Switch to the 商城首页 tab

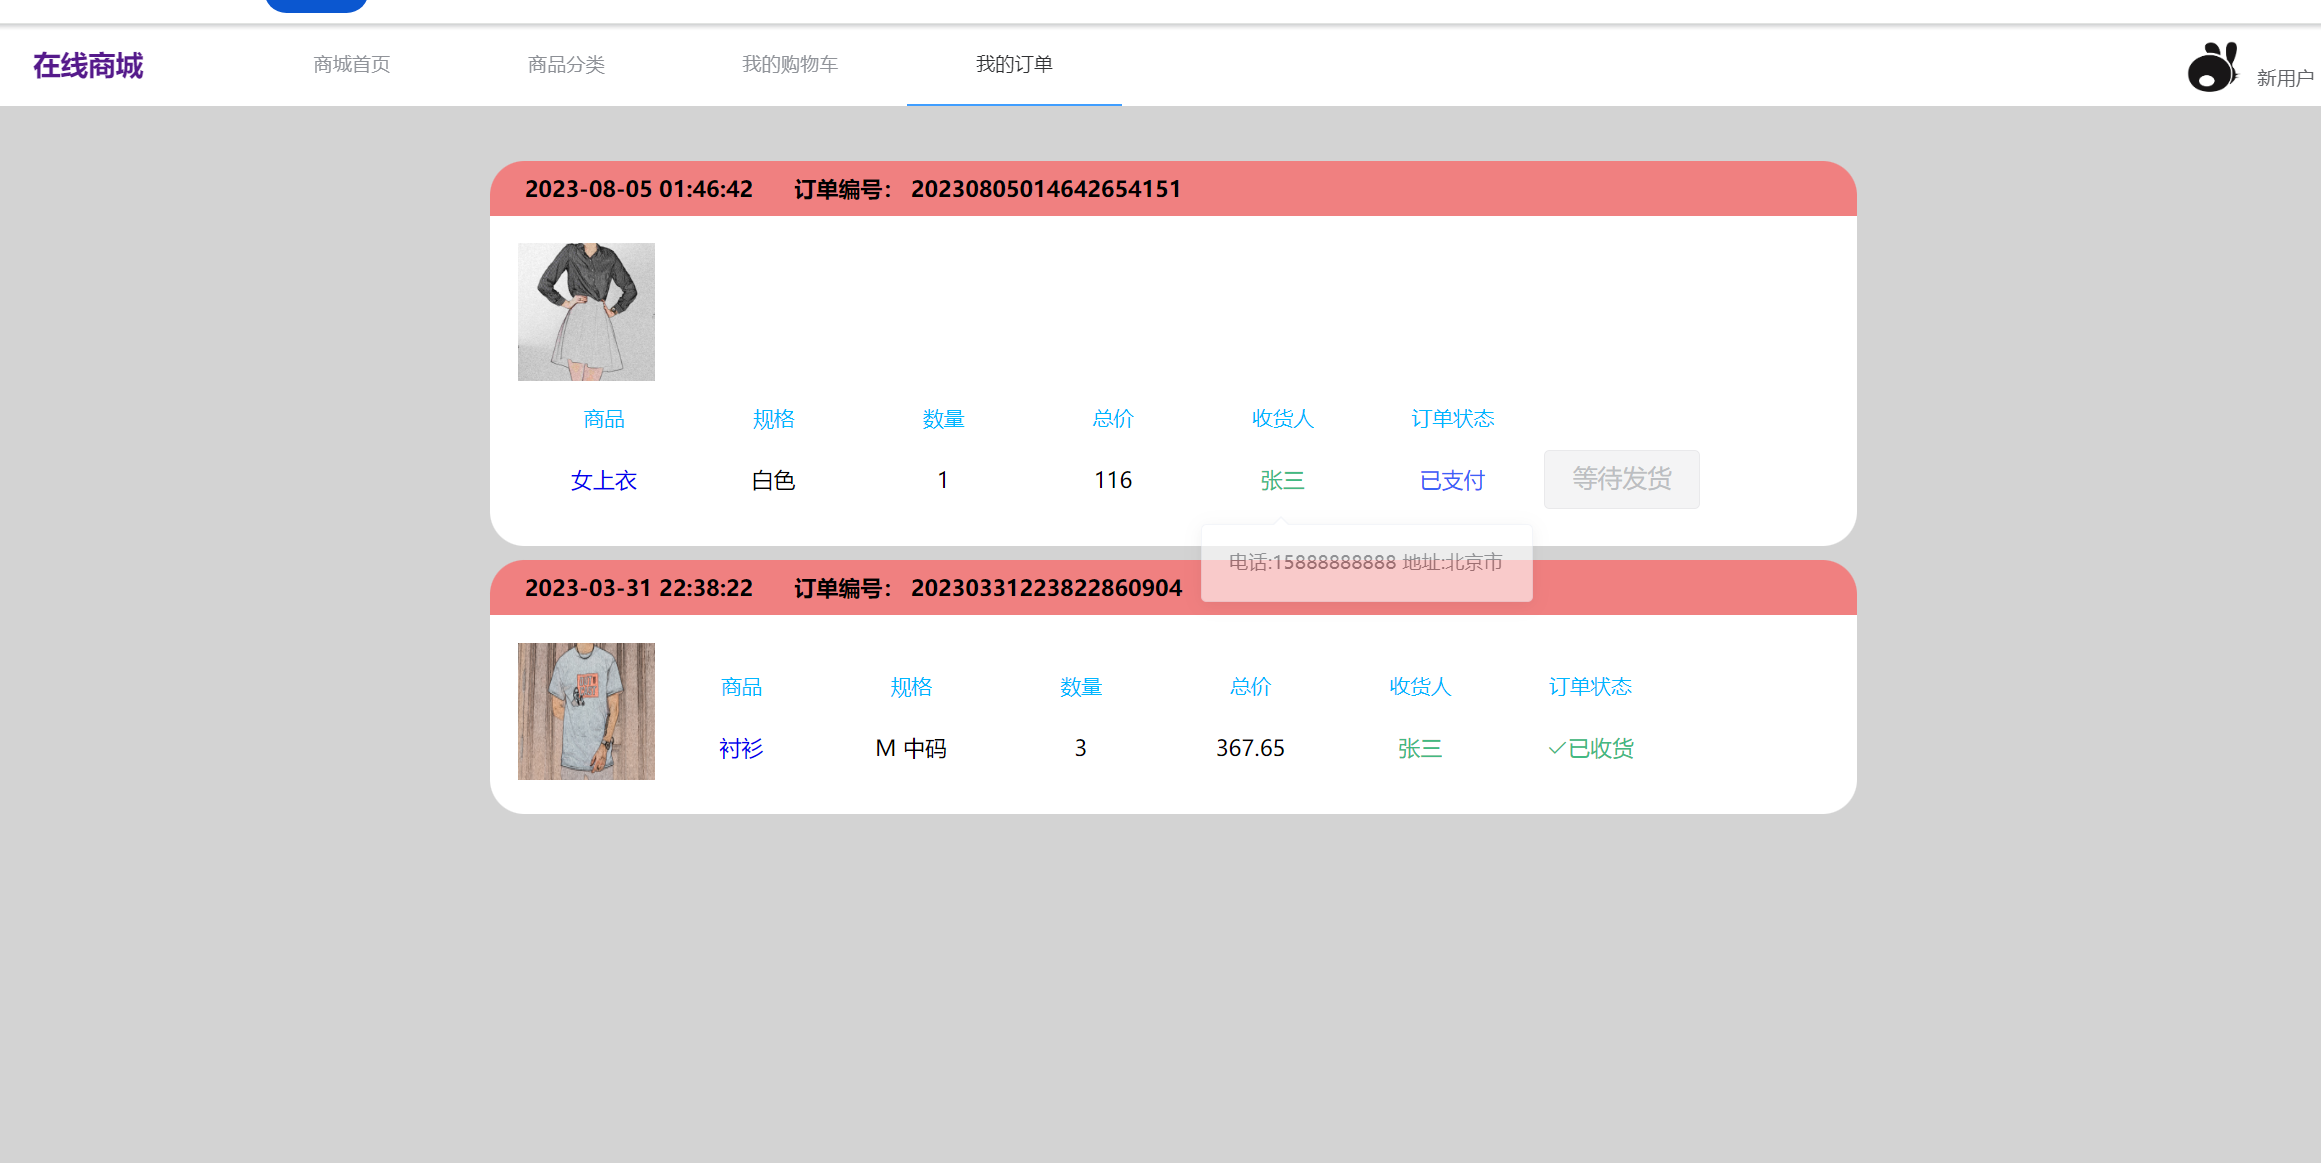(351, 64)
